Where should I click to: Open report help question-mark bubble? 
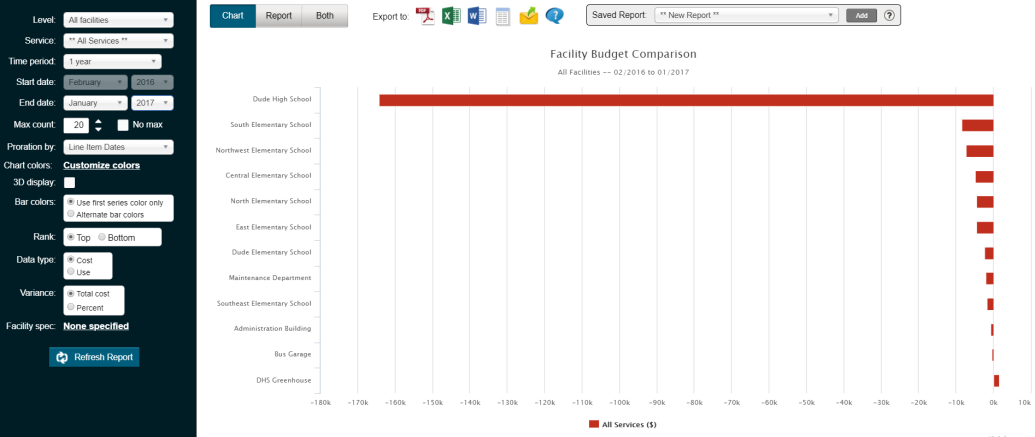tap(554, 16)
